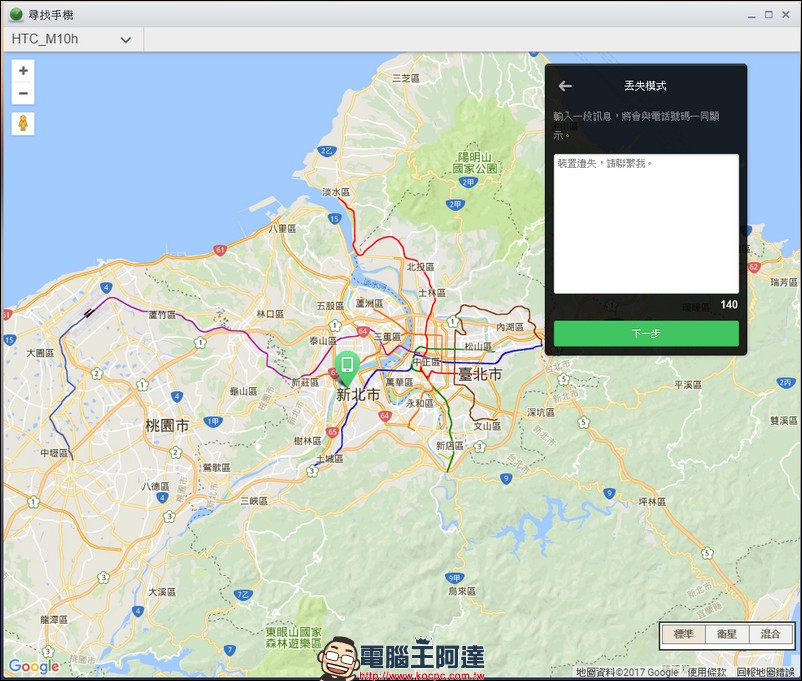This screenshot has width=802, height=681.
Task: Click the 140 character counter
Action: coord(729,305)
